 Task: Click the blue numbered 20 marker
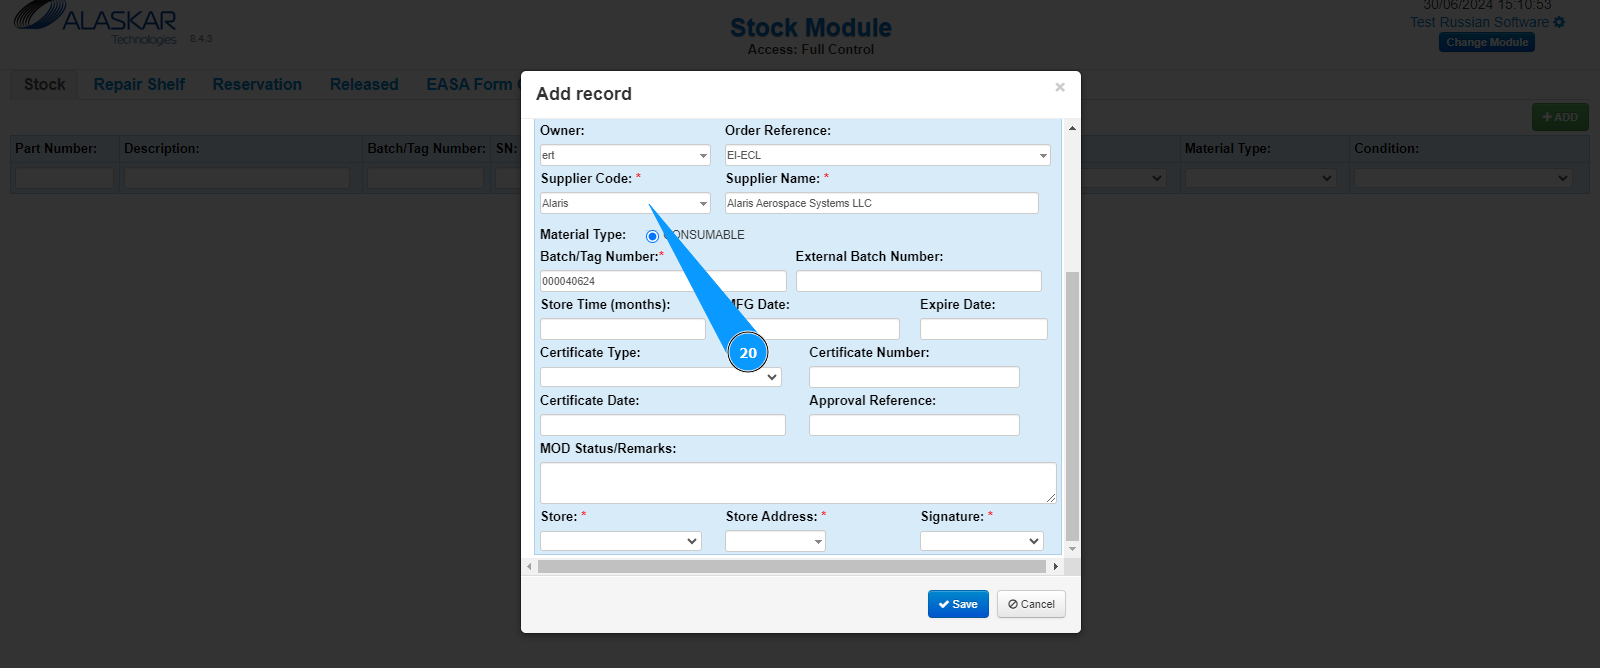tap(748, 352)
